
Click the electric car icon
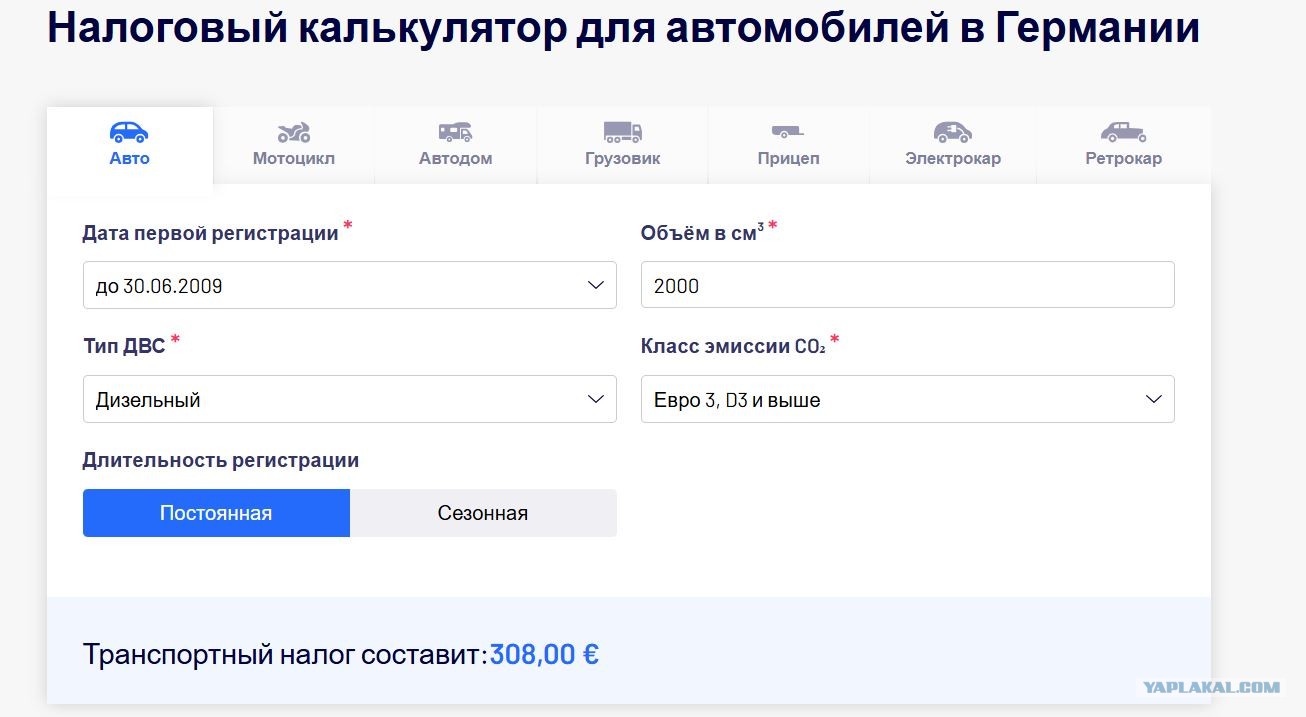953,132
